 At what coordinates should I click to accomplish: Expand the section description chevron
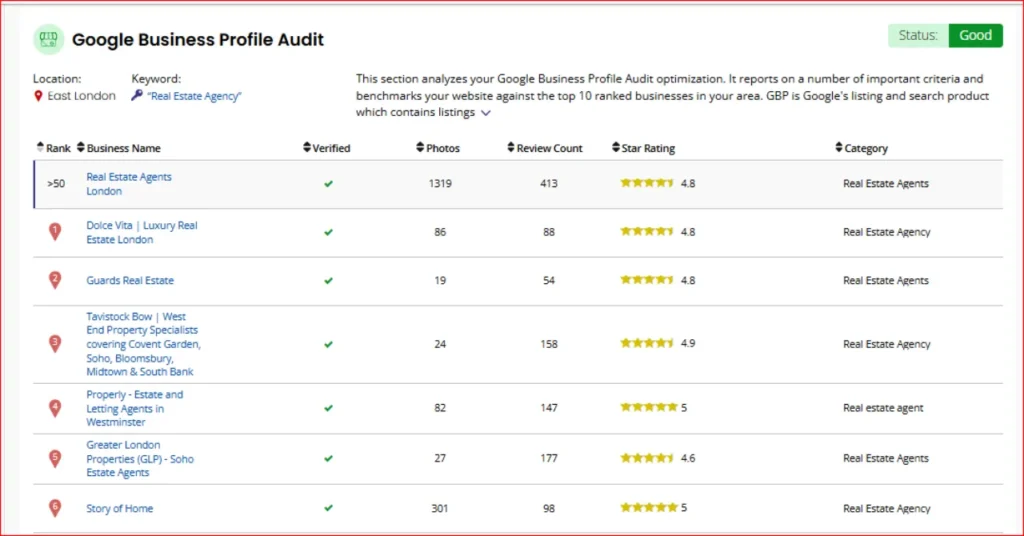(x=486, y=113)
